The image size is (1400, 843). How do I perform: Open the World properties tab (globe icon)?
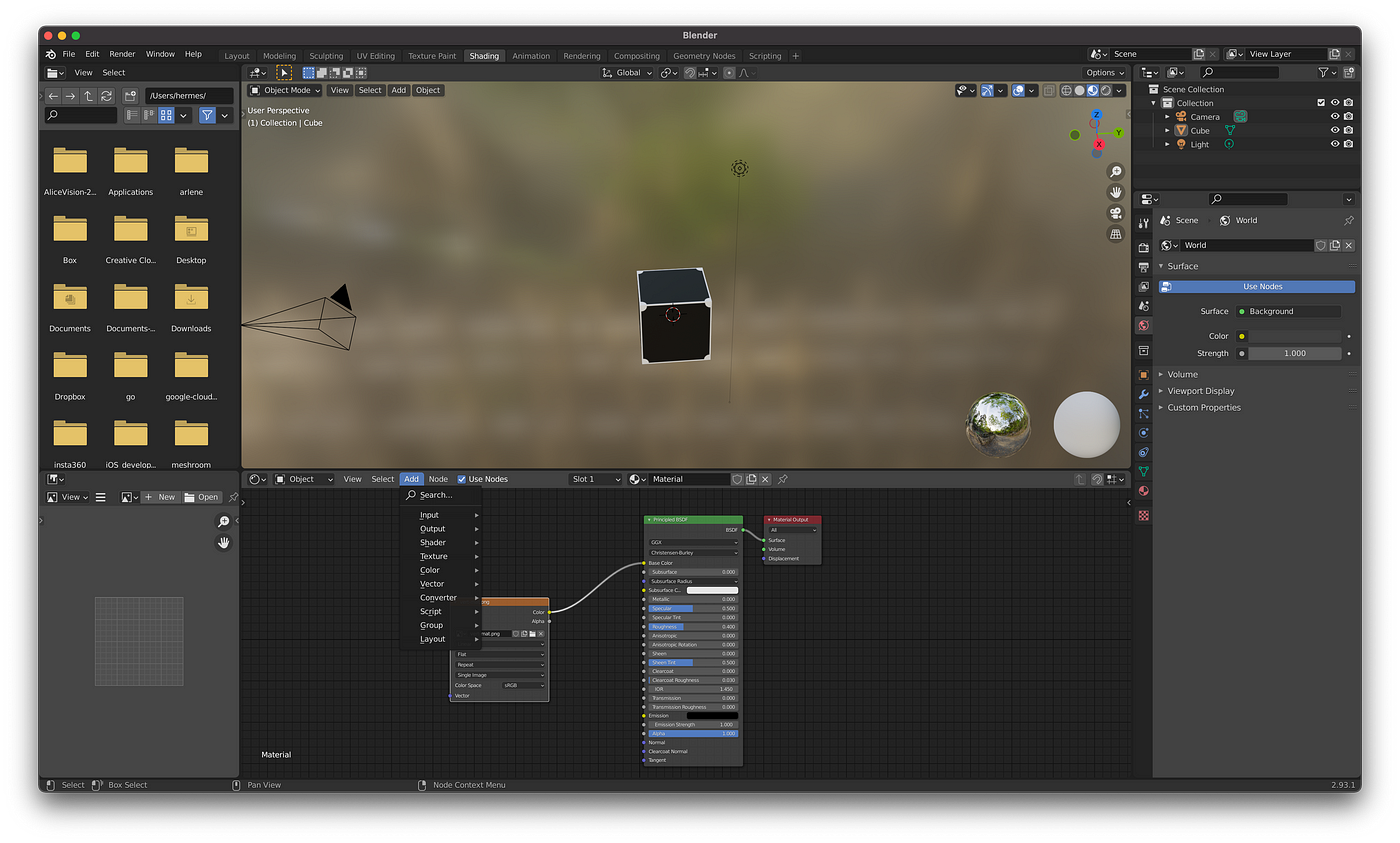[x=1144, y=326]
